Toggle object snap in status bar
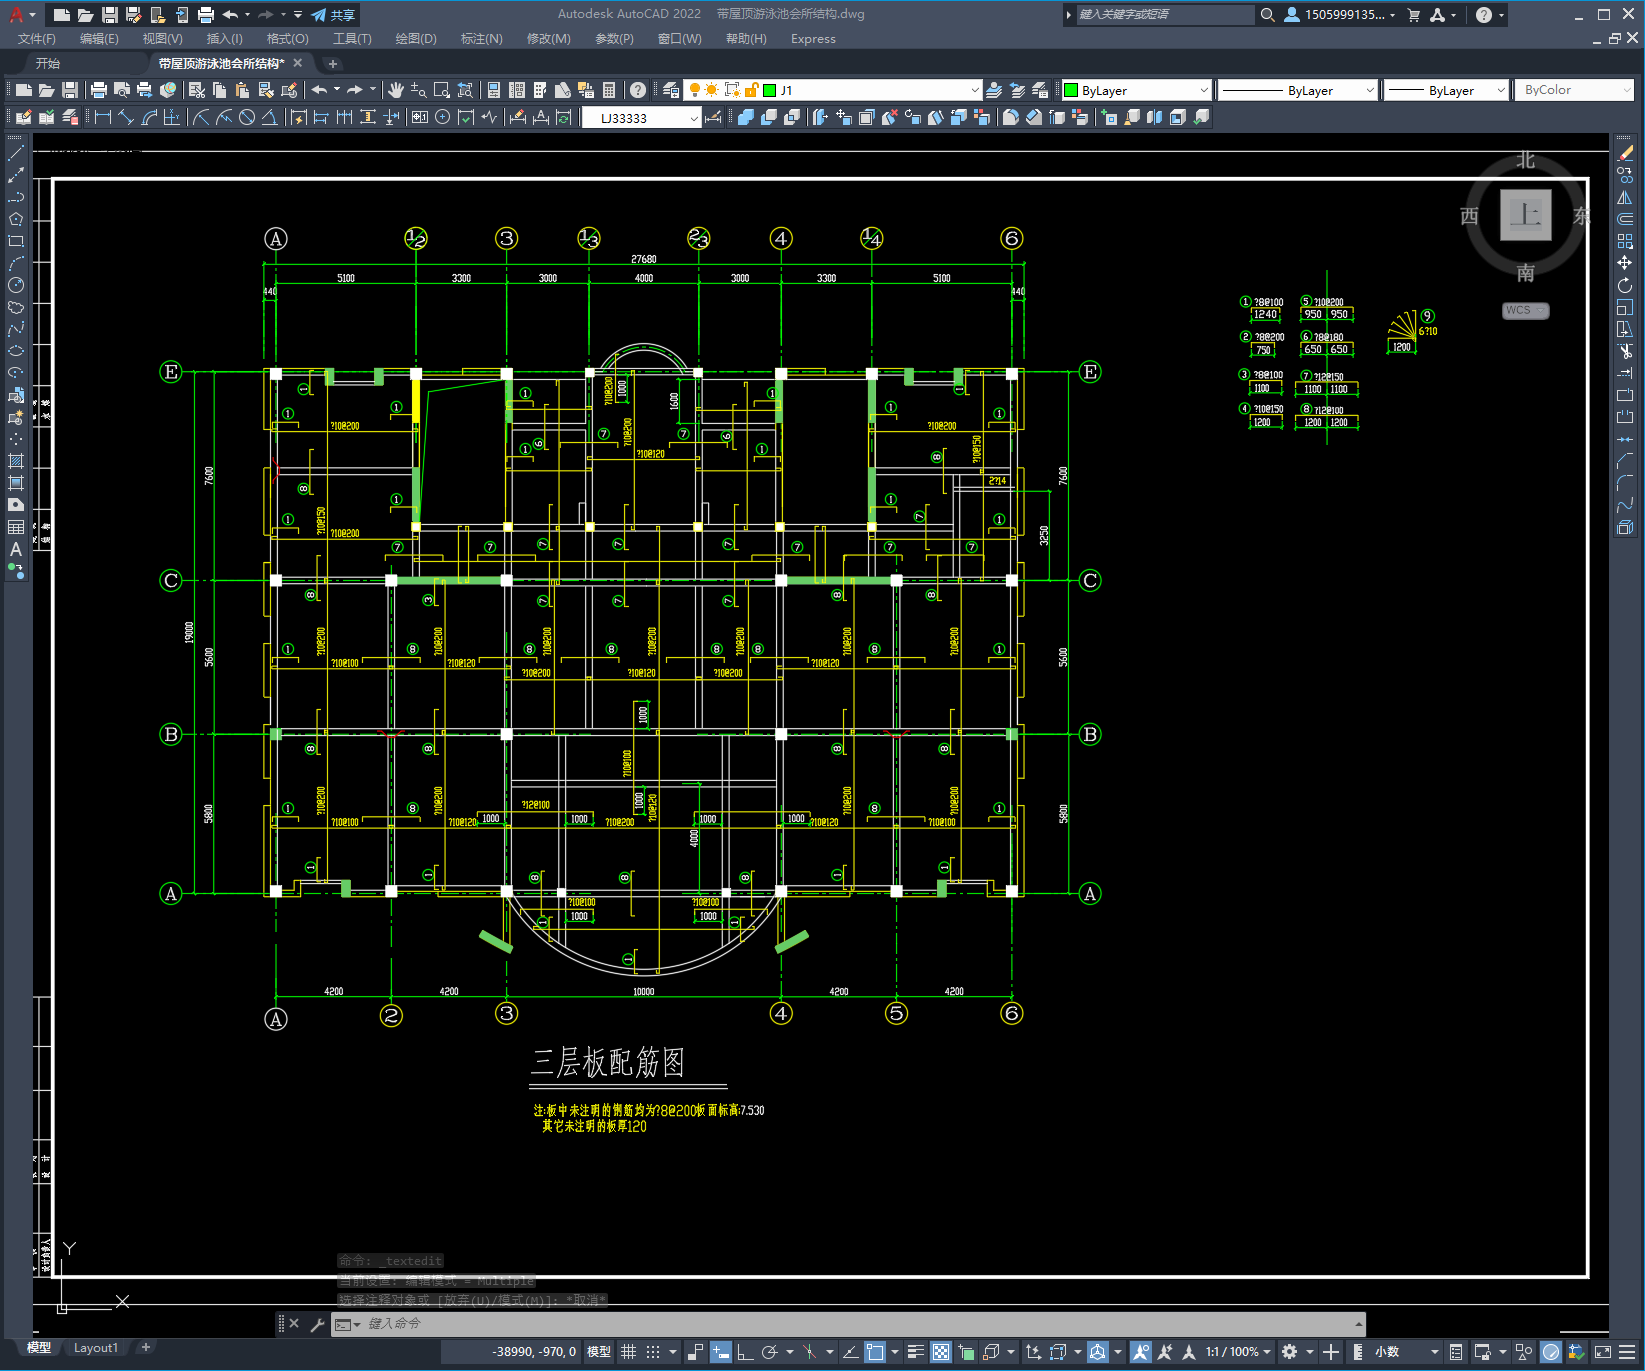Screen dimensions: 1645x1371 click(875, 1352)
